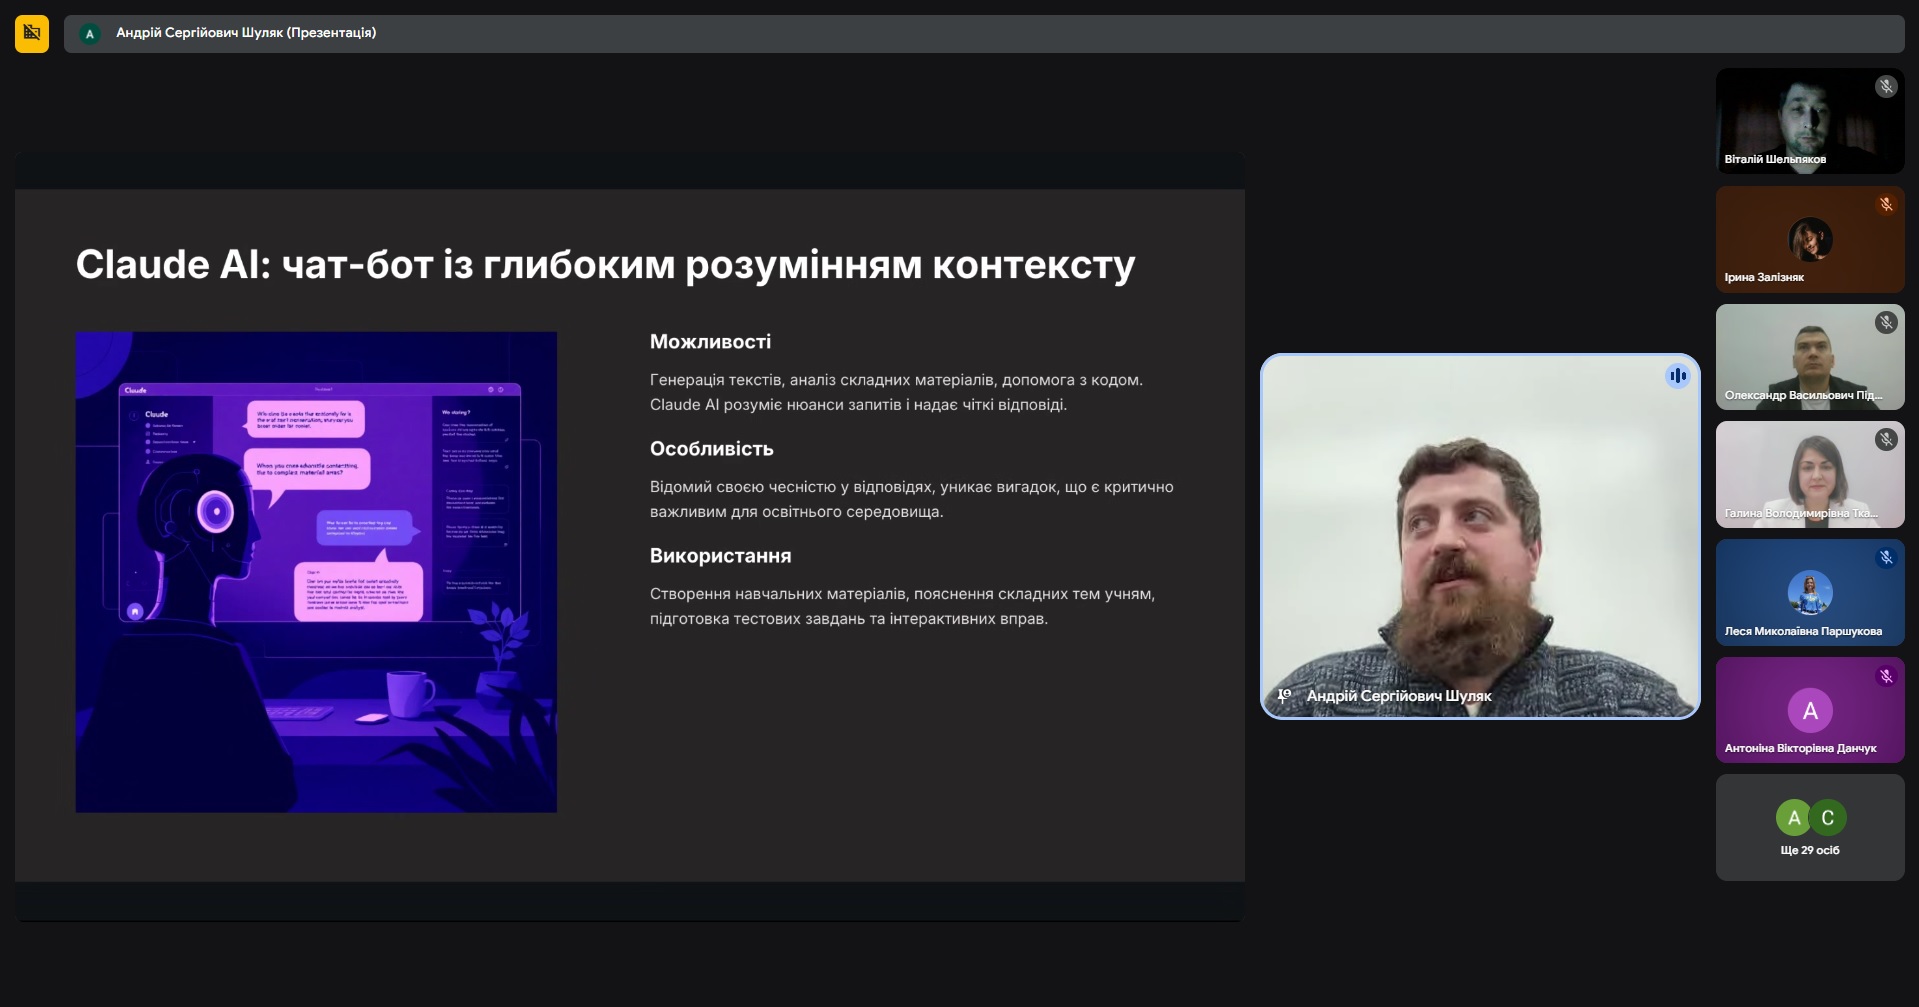Click muted mic icon on Леся Миколаївна Паршукова's tile
1919x1007 pixels.
[1886, 558]
